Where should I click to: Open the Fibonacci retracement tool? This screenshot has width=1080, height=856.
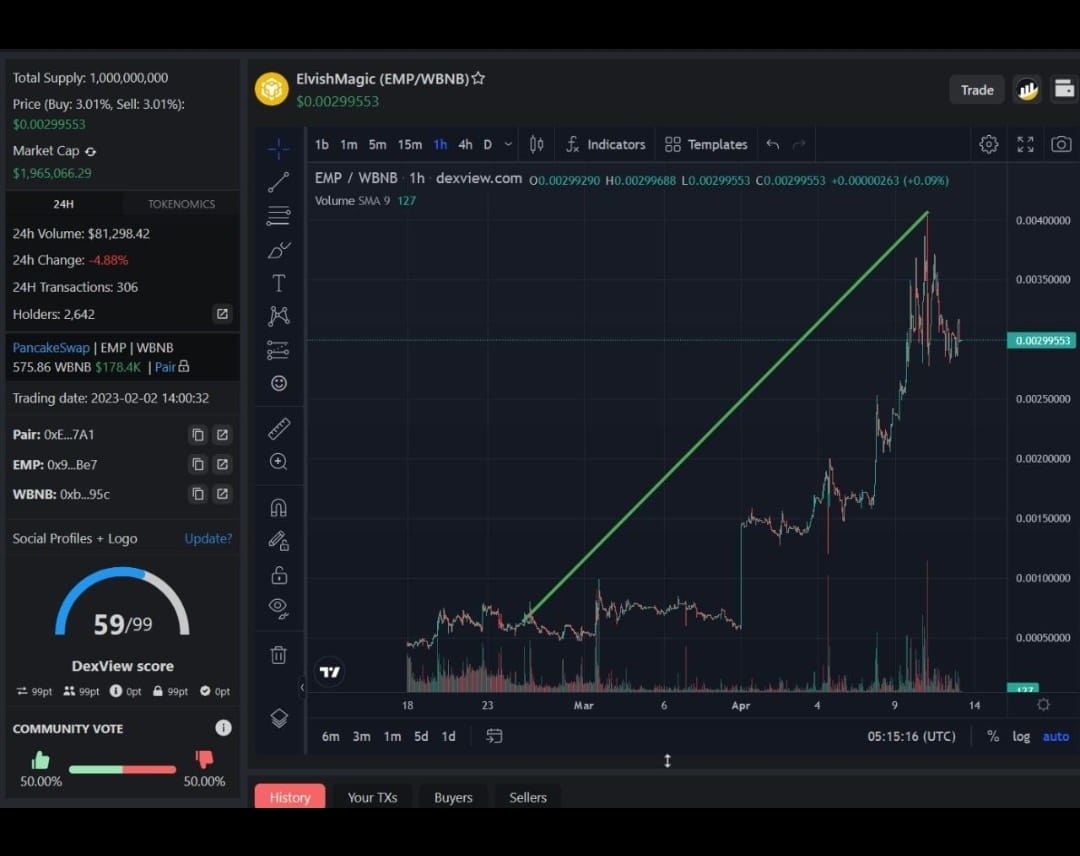coord(278,216)
